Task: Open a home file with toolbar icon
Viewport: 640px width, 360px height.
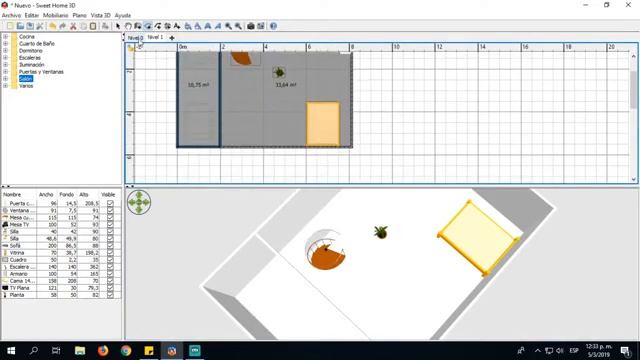Action: click(20, 26)
